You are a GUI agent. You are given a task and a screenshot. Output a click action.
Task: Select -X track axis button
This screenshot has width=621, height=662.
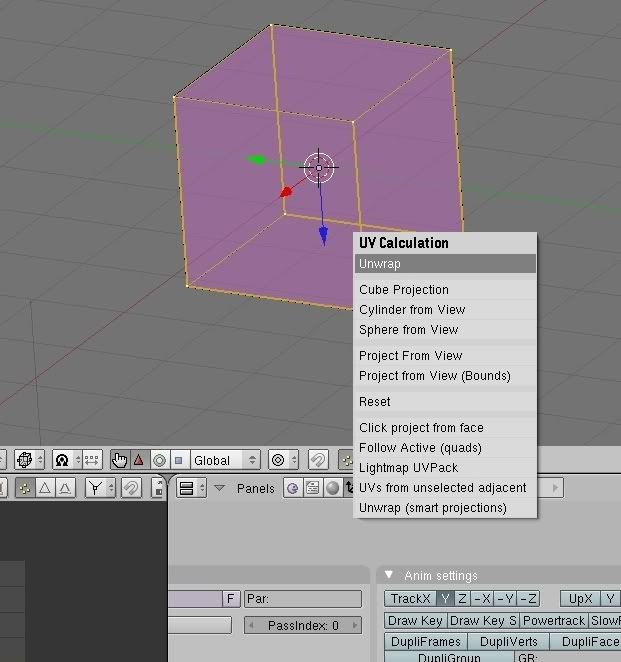482,599
